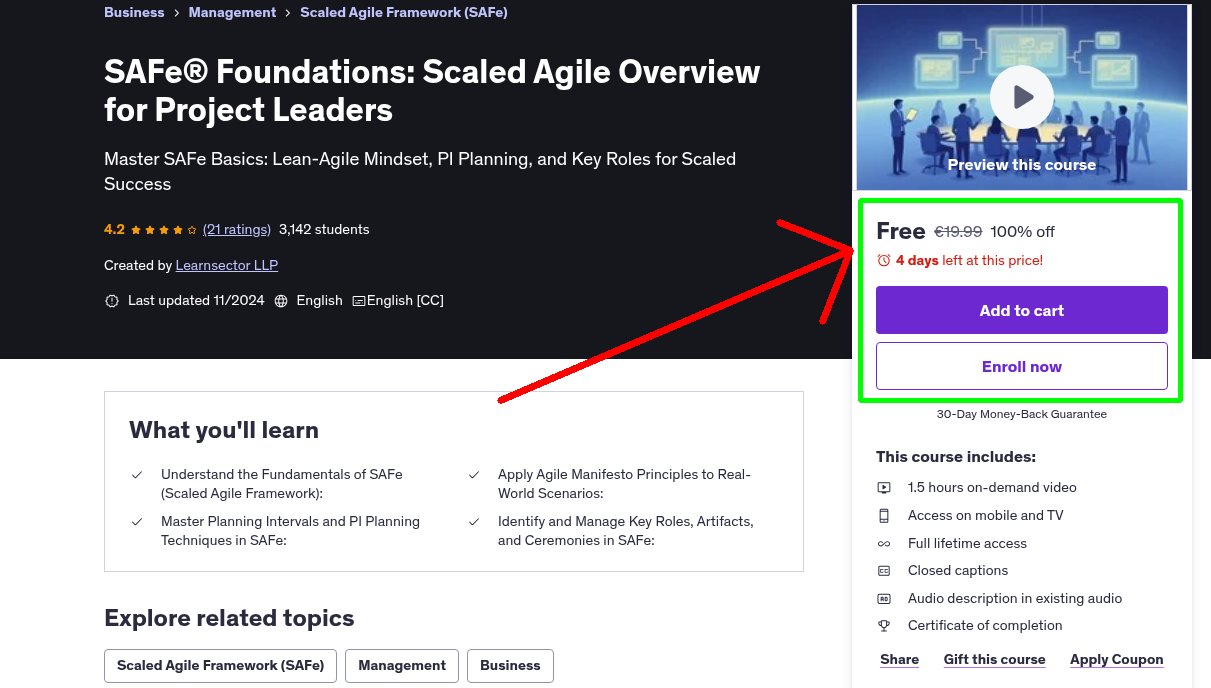Click the closed captions icon beside English [CC]
This screenshot has height=688, width=1211.
point(359,300)
